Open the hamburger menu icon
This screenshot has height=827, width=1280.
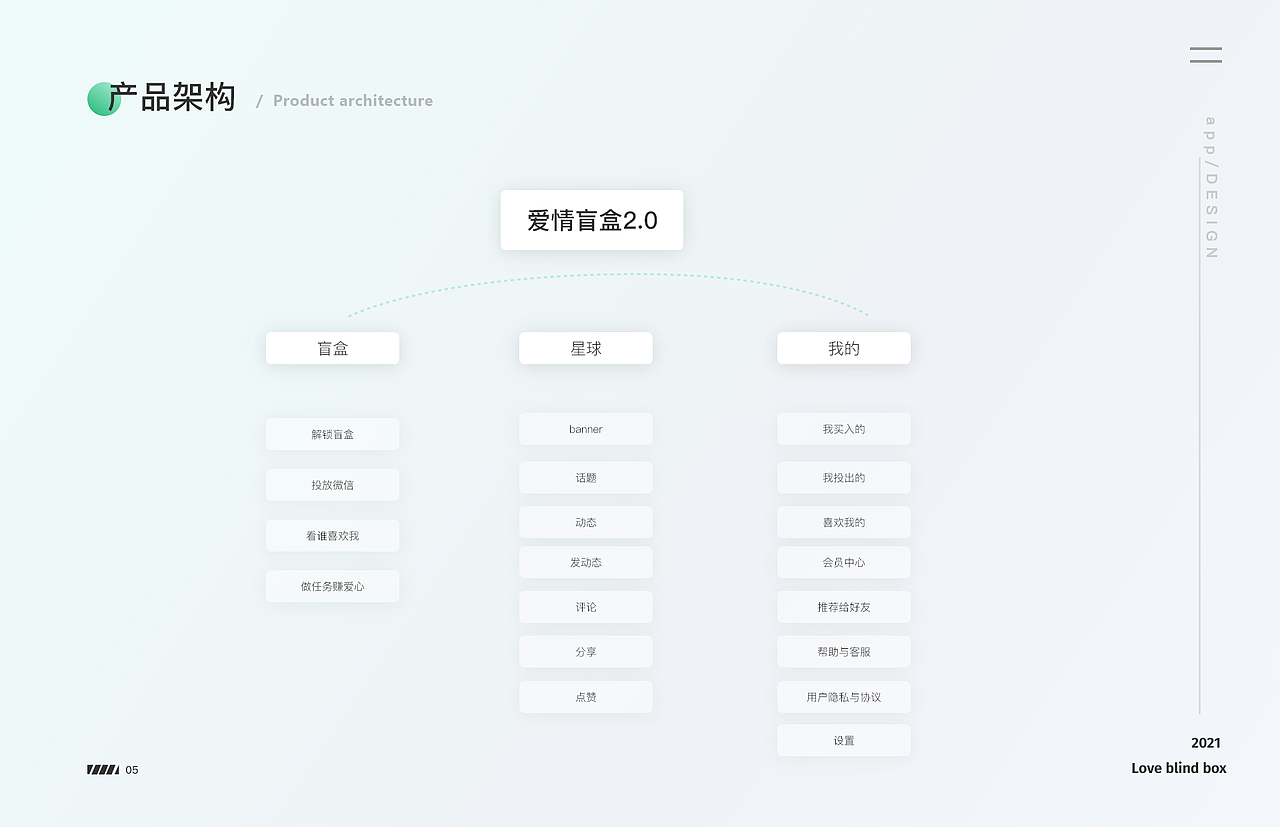[1206, 55]
